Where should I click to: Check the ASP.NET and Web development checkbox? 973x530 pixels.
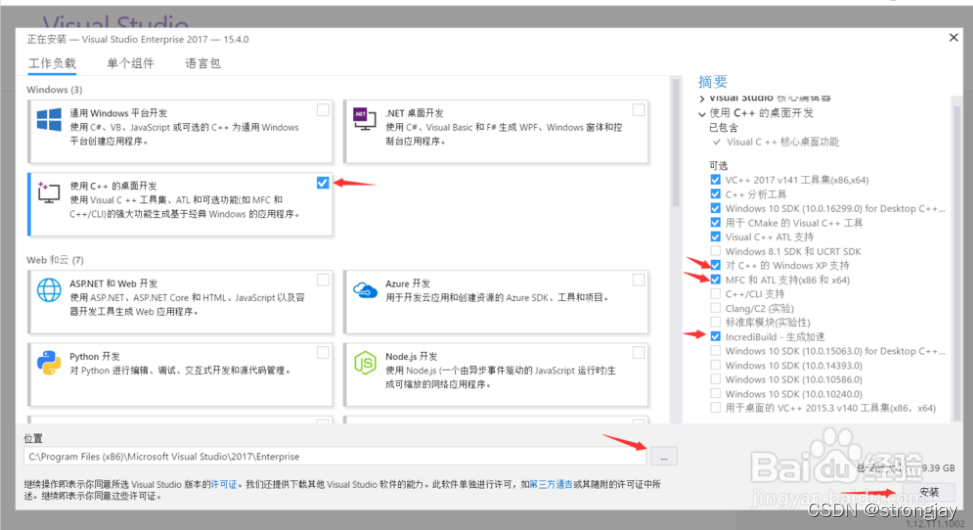(323, 281)
